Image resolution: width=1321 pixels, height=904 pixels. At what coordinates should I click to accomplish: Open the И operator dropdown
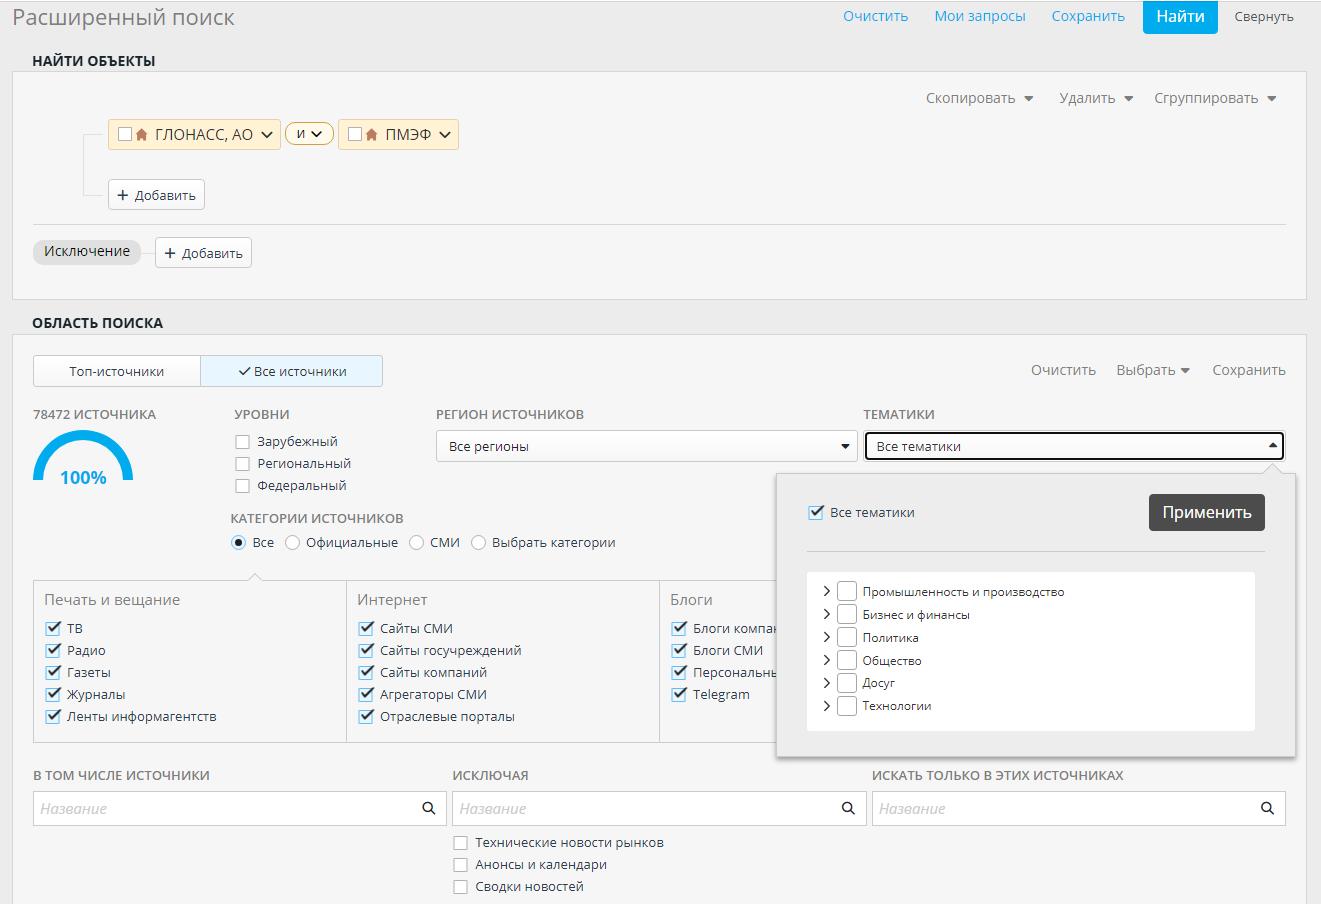click(x=309, y=134)
